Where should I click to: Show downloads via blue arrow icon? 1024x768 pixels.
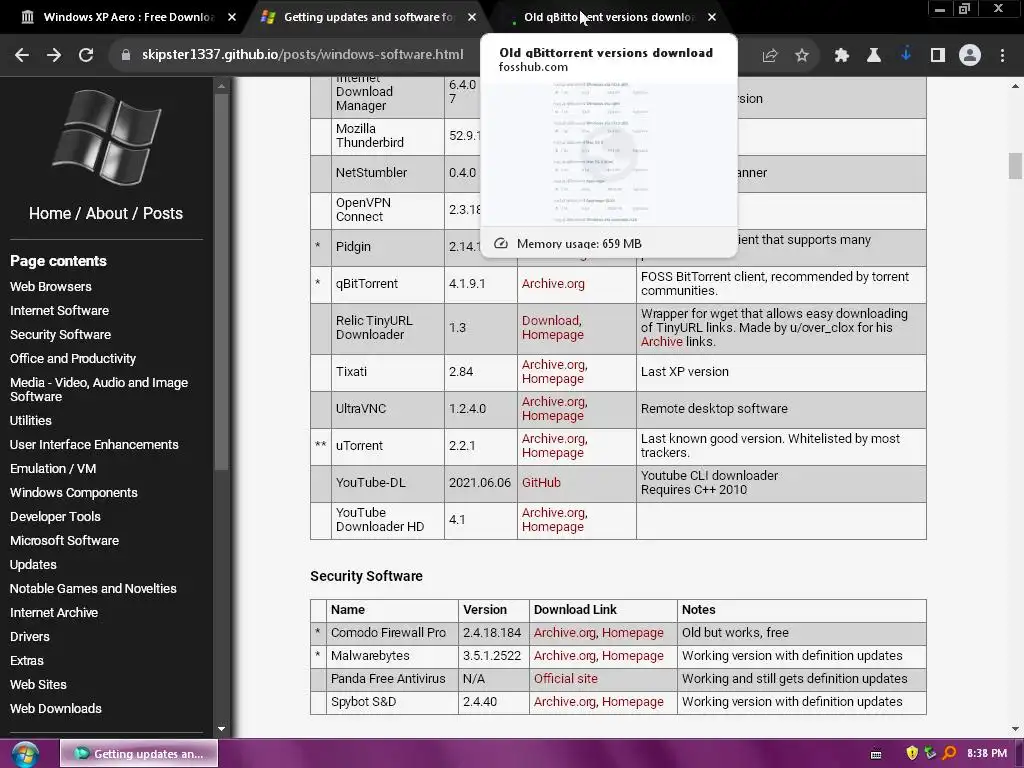click(906, 56)
